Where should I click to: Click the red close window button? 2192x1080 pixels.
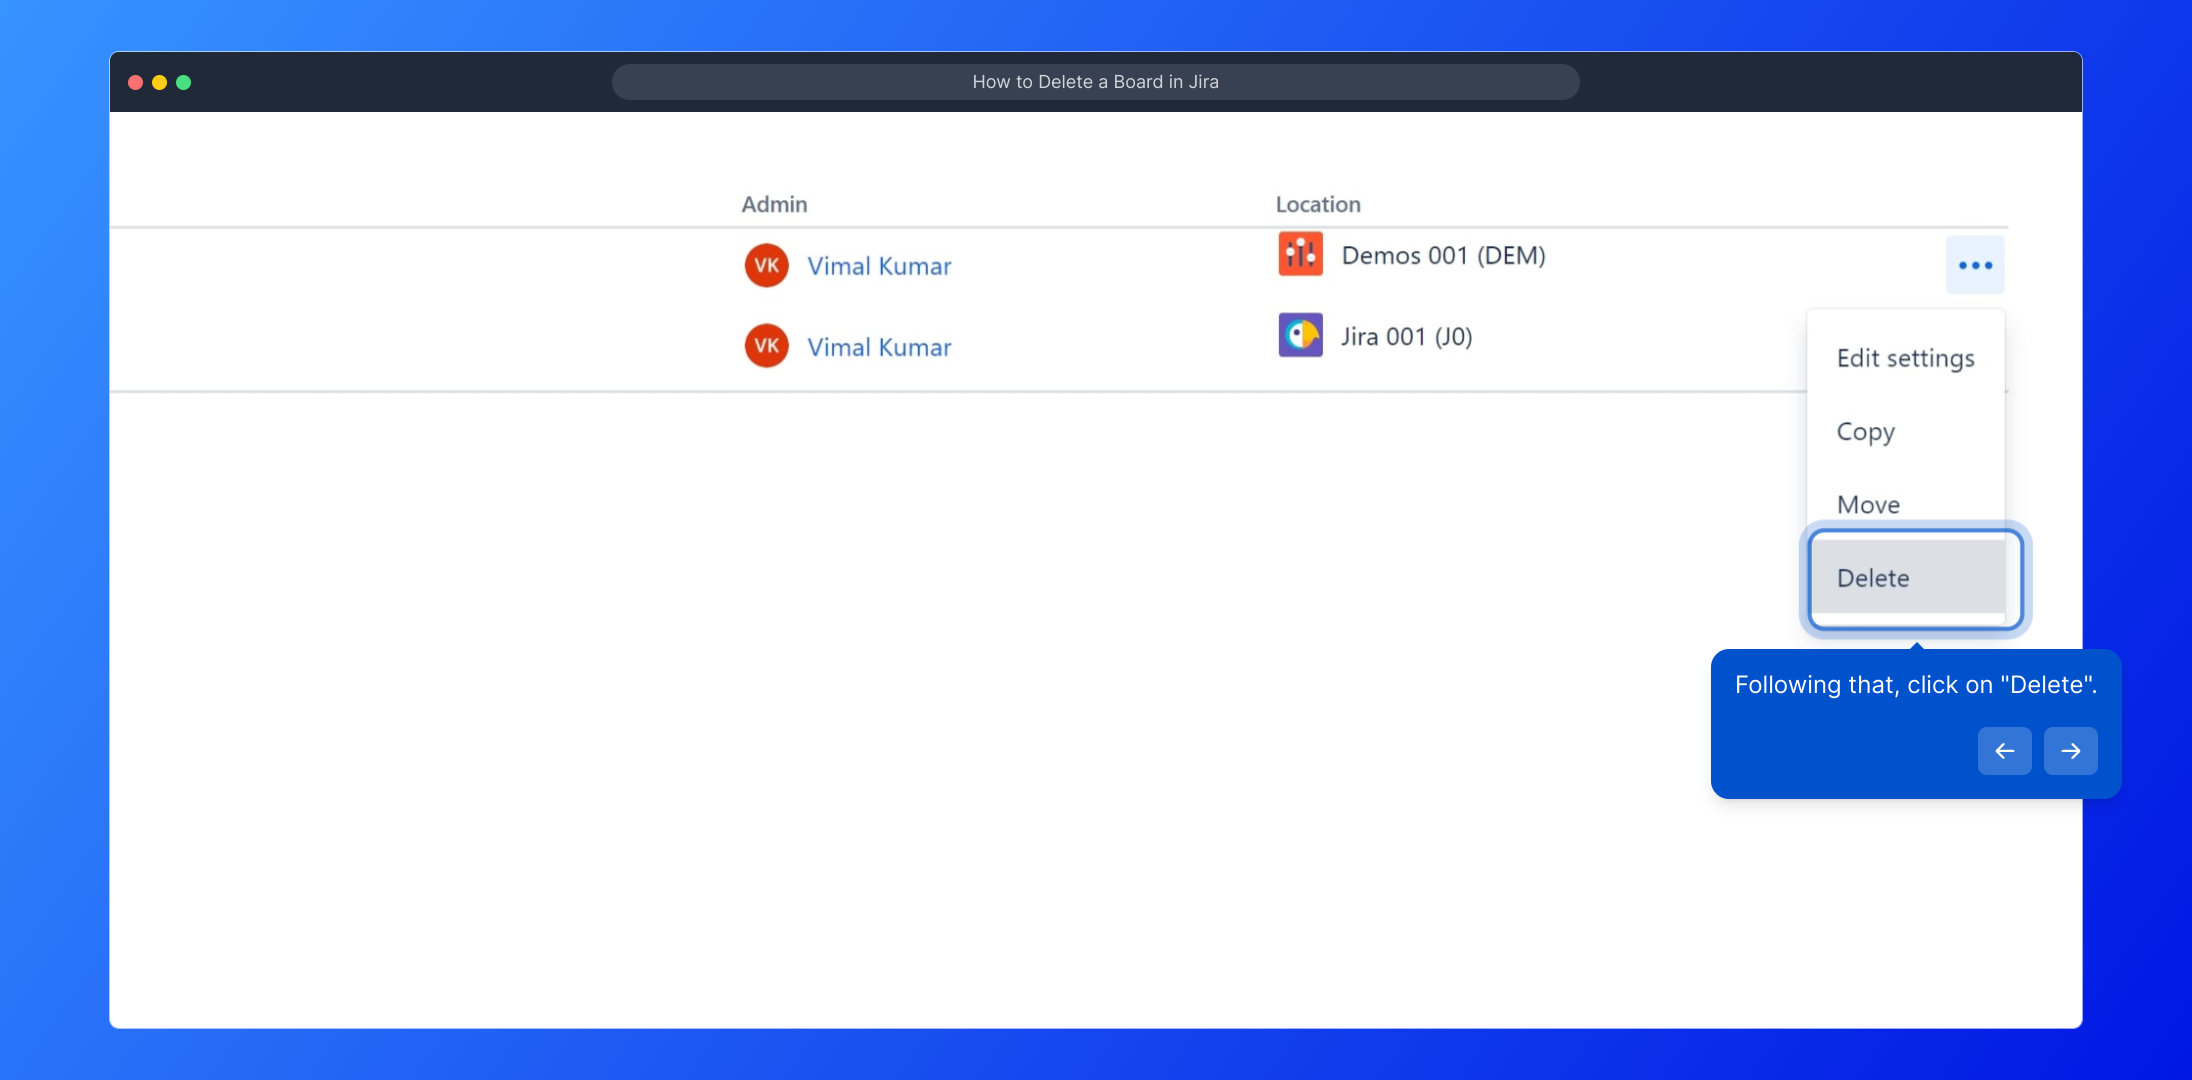click(135, 82)
